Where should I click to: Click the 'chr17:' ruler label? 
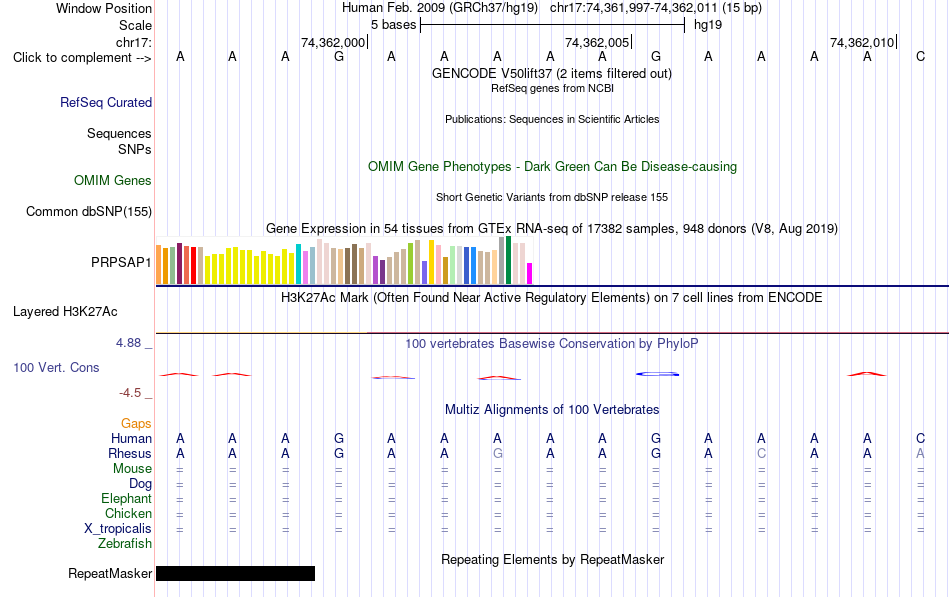coord(134,42)
